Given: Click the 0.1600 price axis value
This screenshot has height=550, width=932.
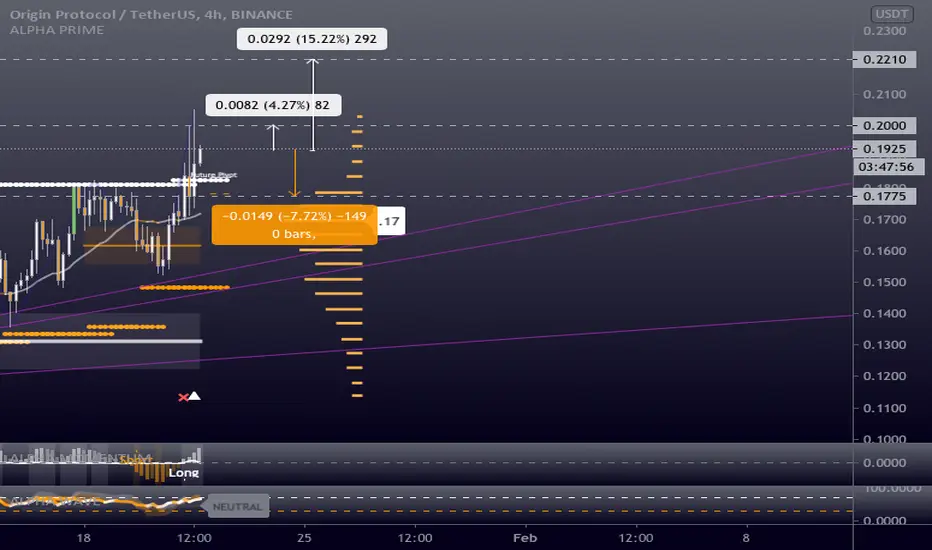Looking at the screenshot, I should click(884, 251).
